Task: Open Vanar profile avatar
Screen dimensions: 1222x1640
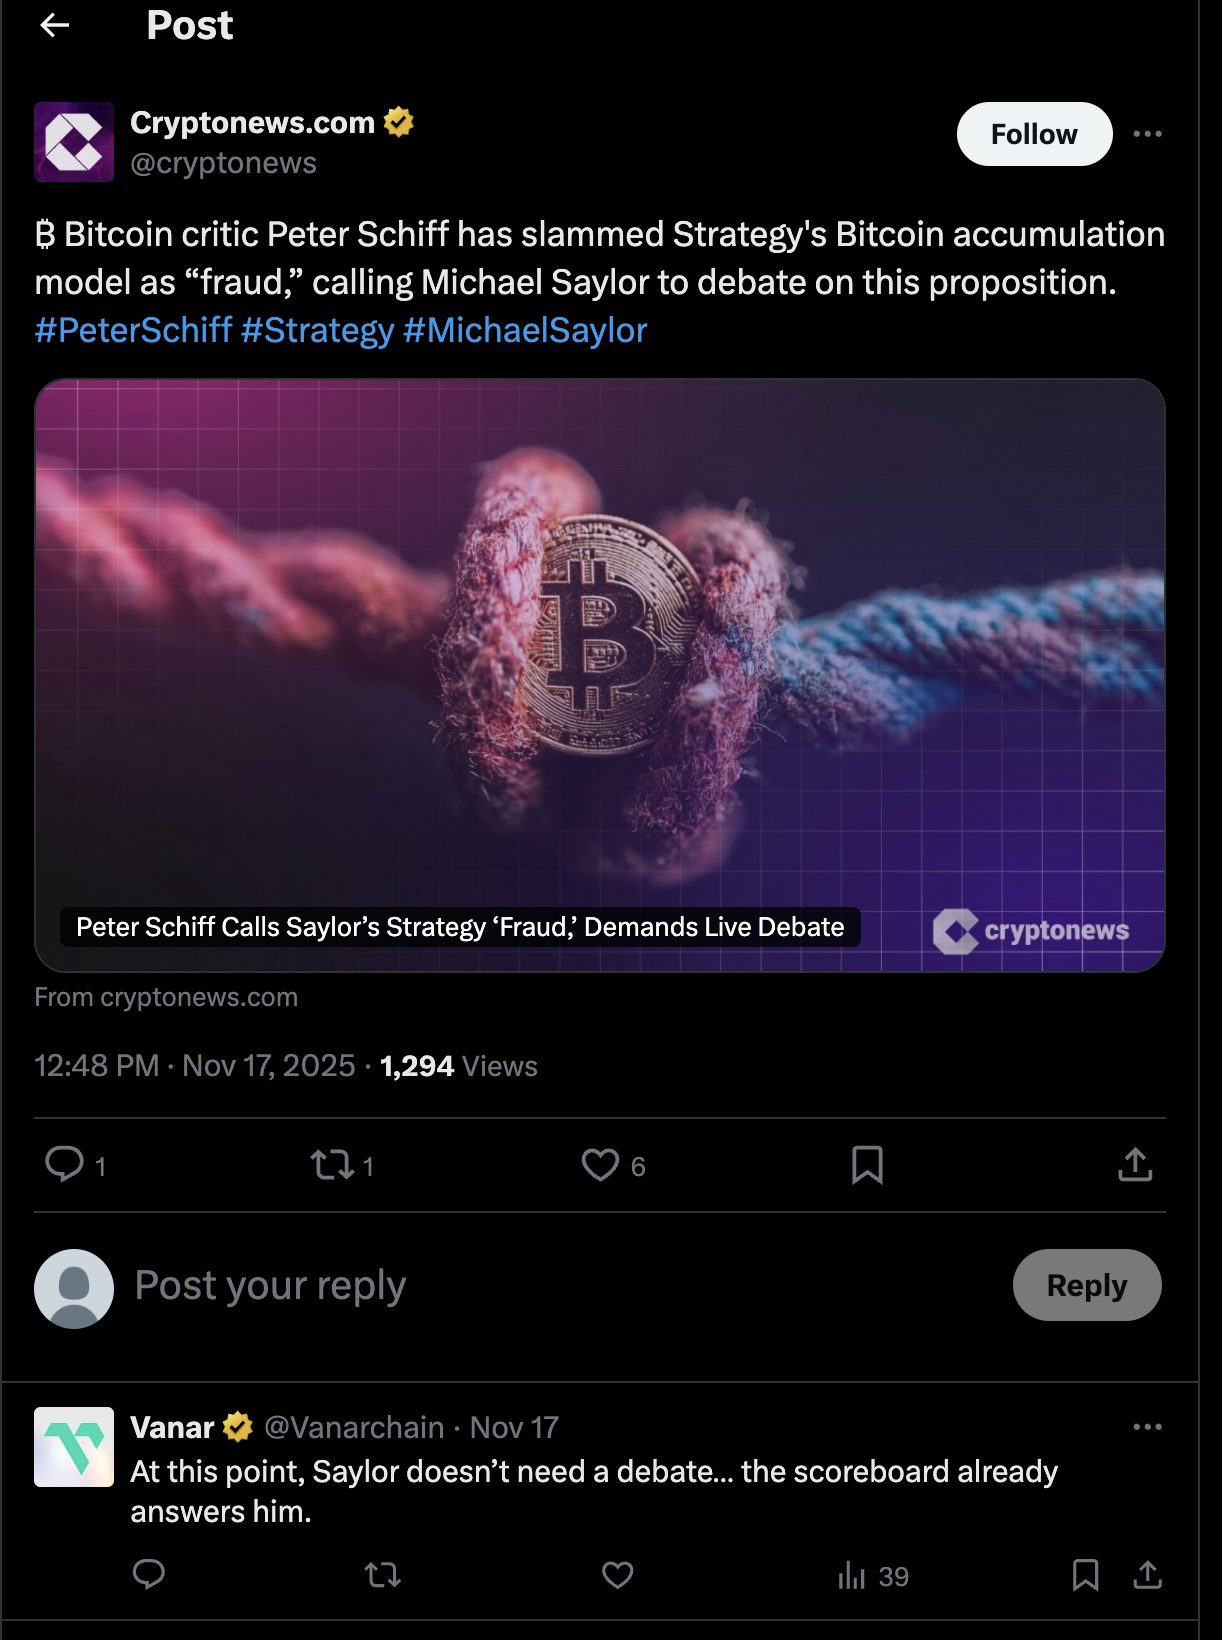Action: point(74,1447)
